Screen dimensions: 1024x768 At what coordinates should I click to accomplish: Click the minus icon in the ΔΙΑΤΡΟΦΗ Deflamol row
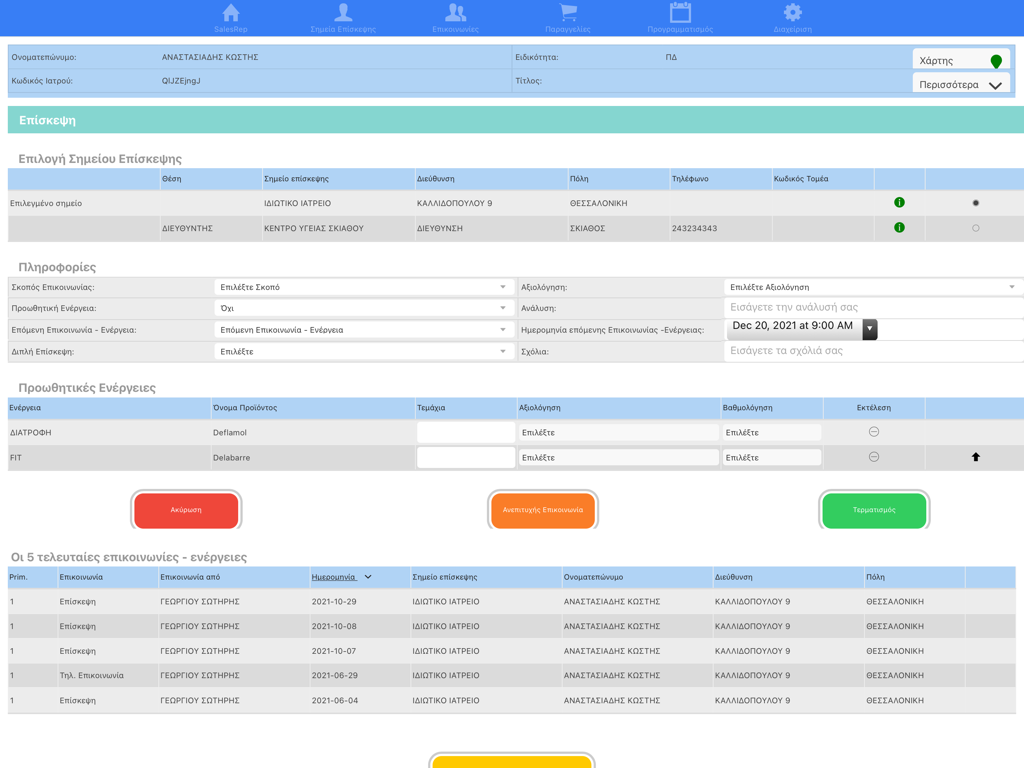tap(872, 431)
